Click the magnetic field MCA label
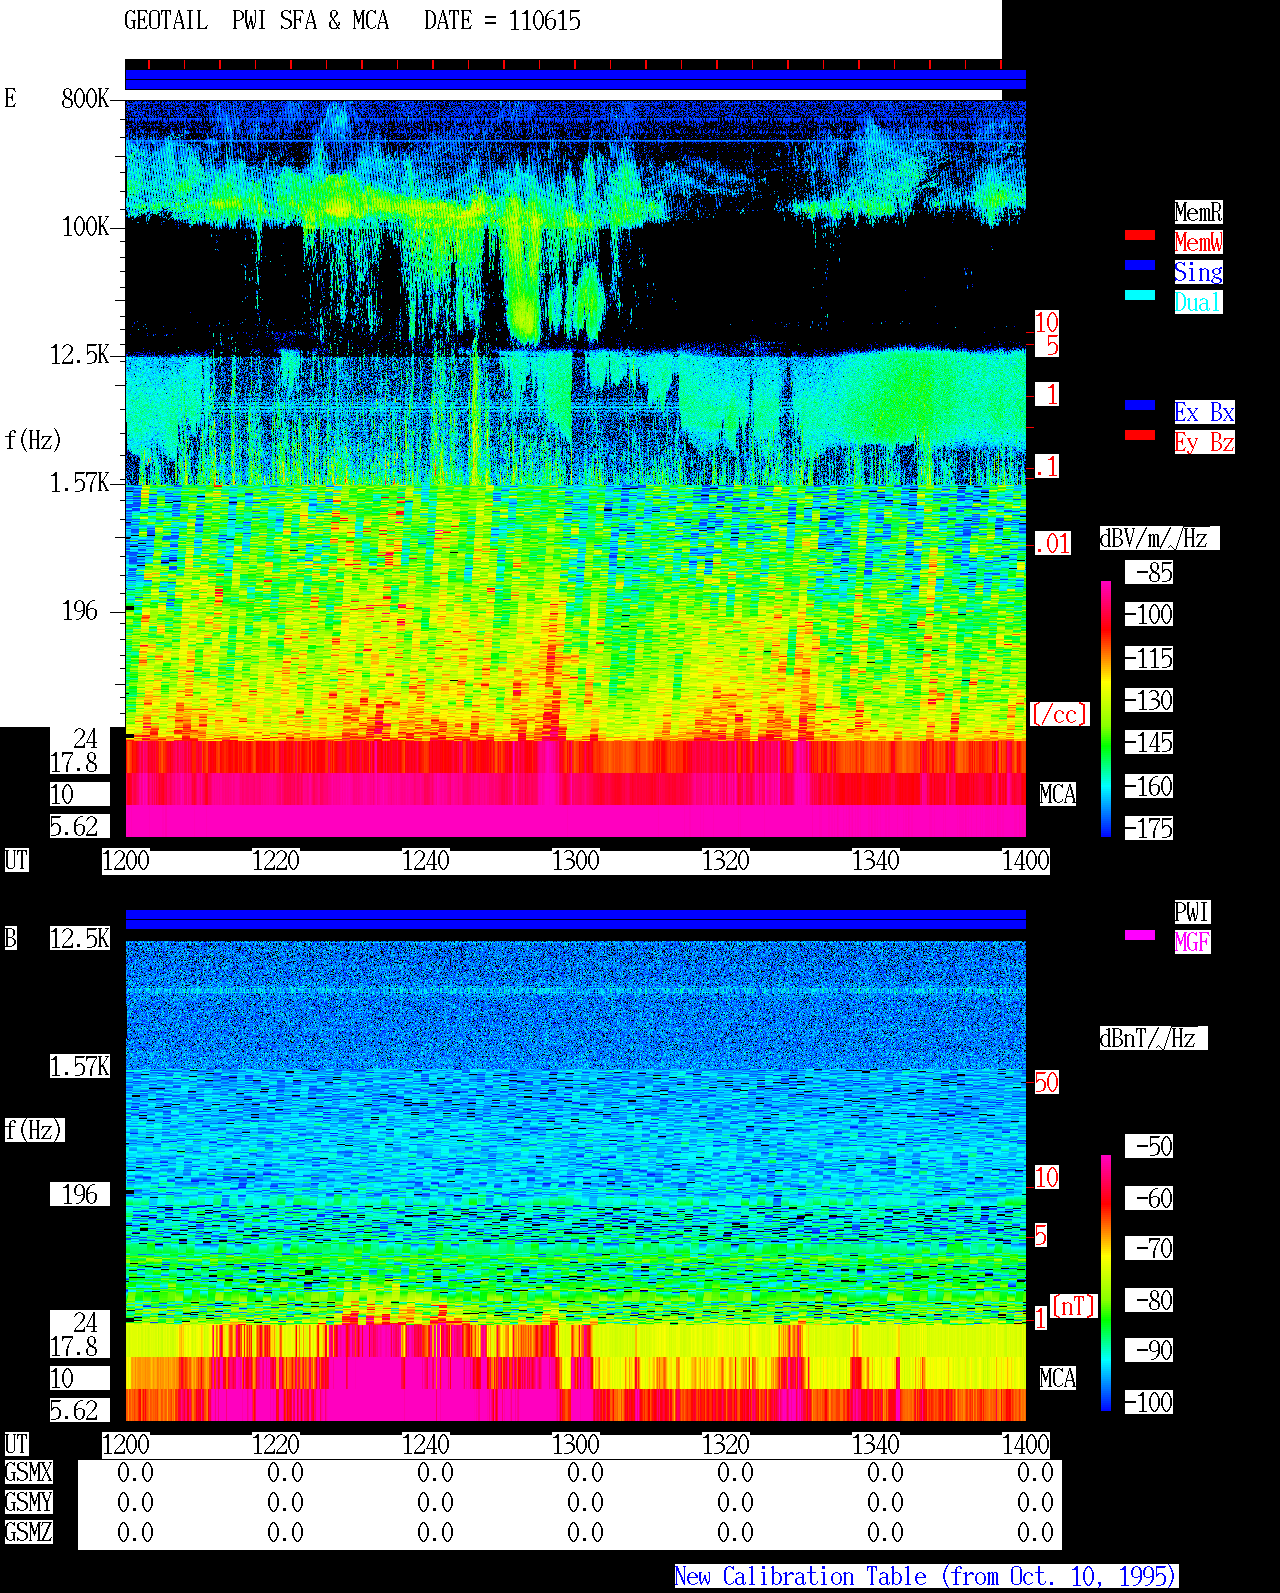Viewport: 1280px width, 1593px height. click(x=1057, y=1379)
